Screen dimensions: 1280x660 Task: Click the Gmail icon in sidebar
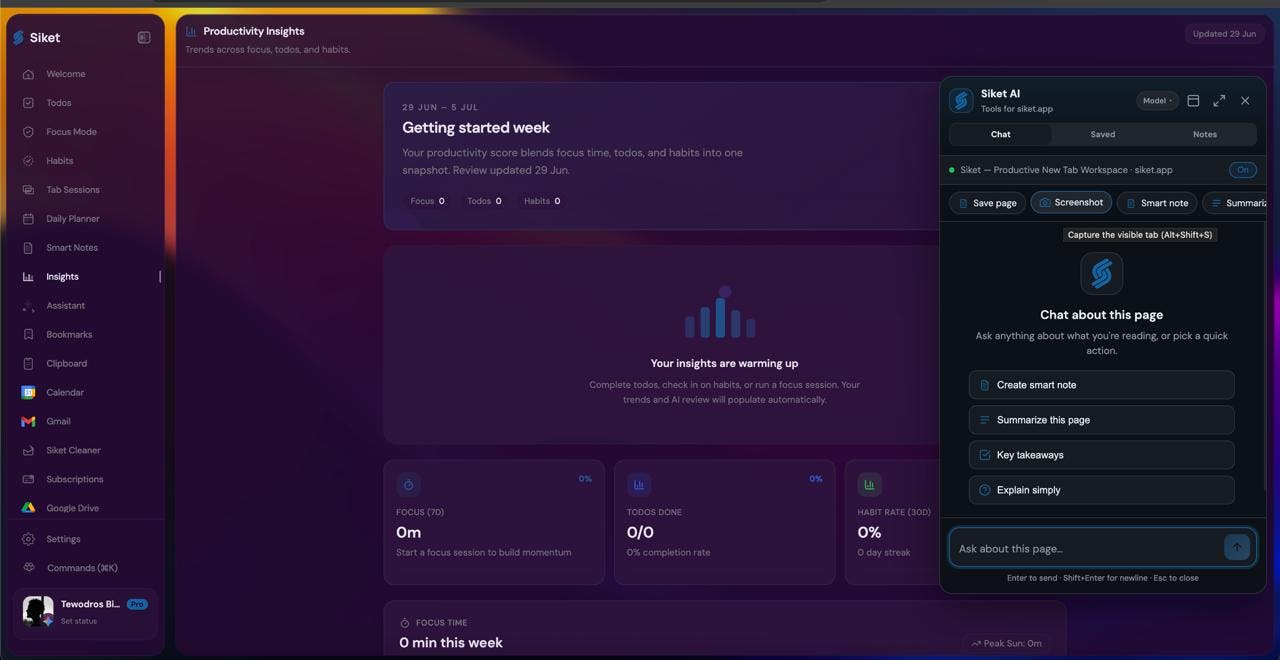tap(28, 422)
